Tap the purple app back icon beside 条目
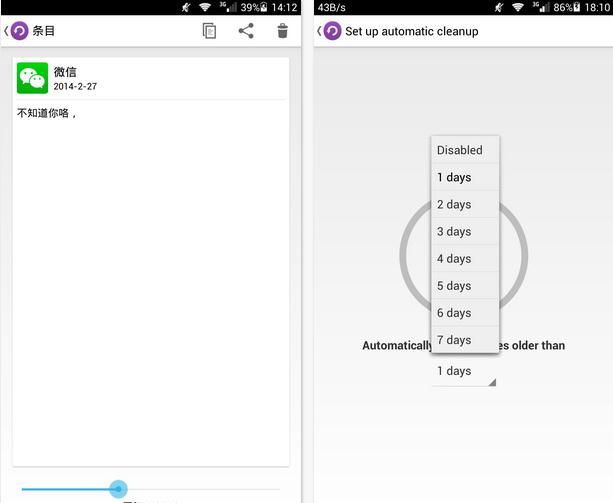 point(18,31)
